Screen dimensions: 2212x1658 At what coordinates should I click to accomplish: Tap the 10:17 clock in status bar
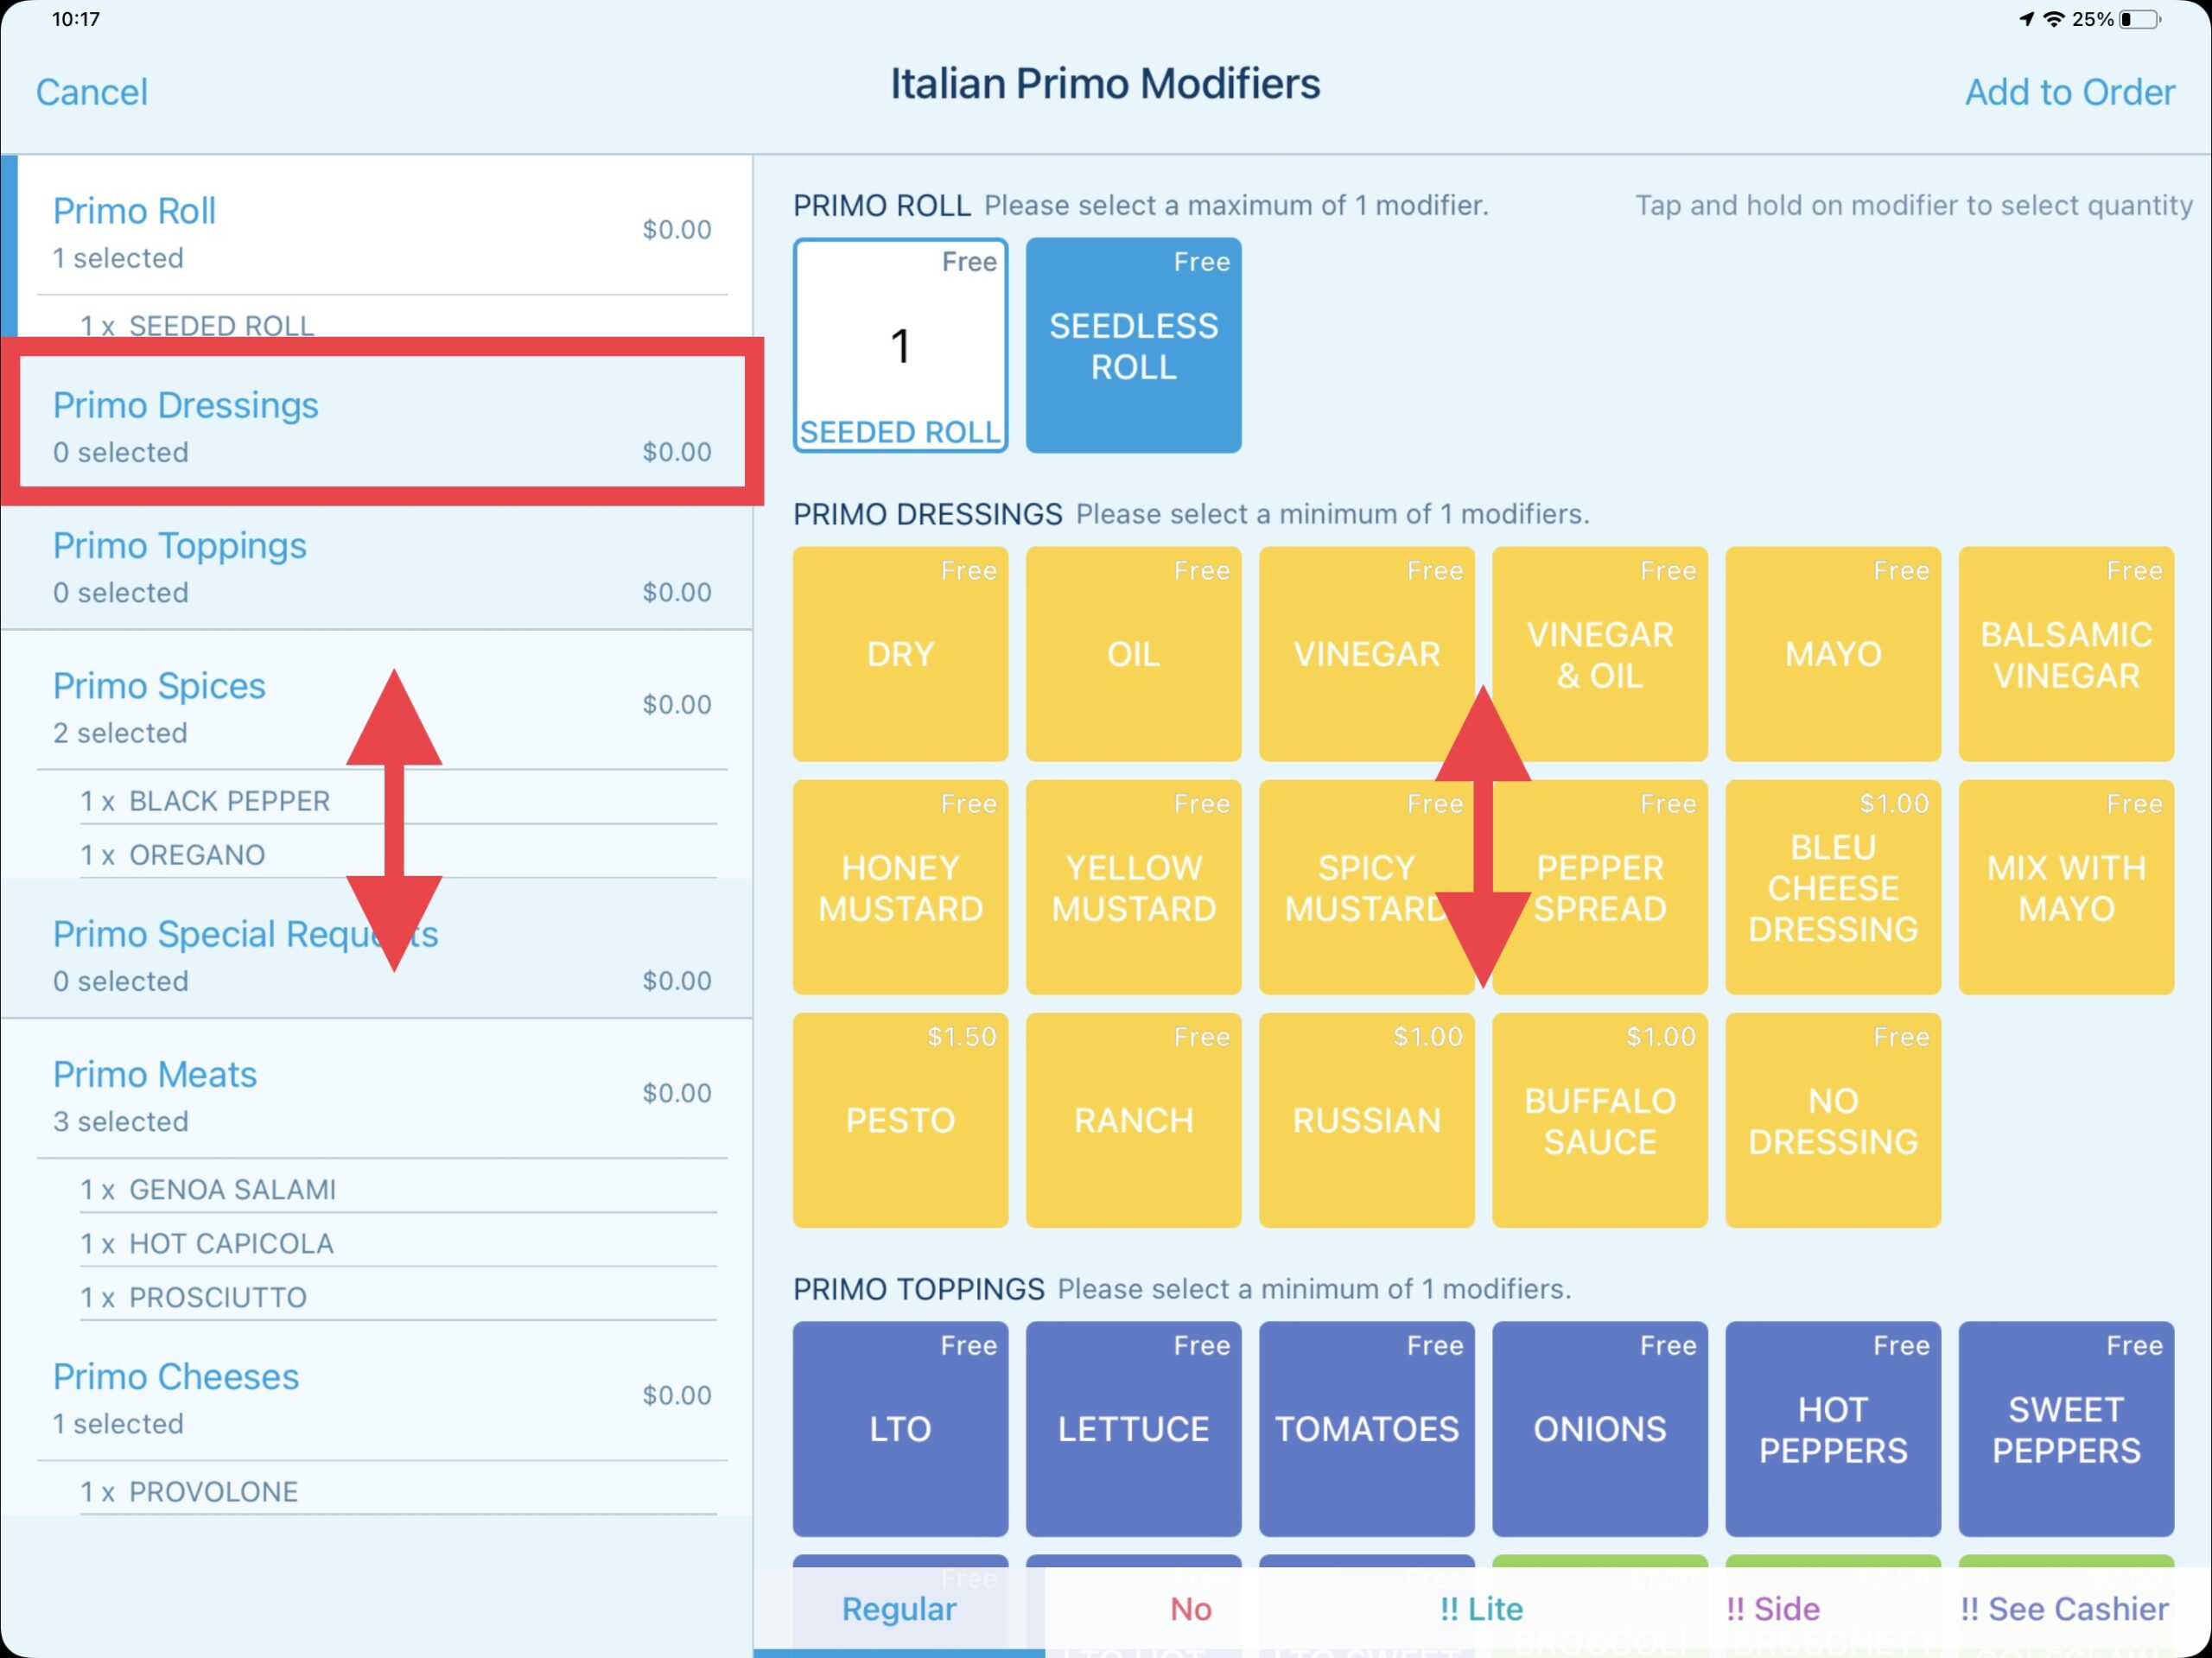tap(75, 19)
